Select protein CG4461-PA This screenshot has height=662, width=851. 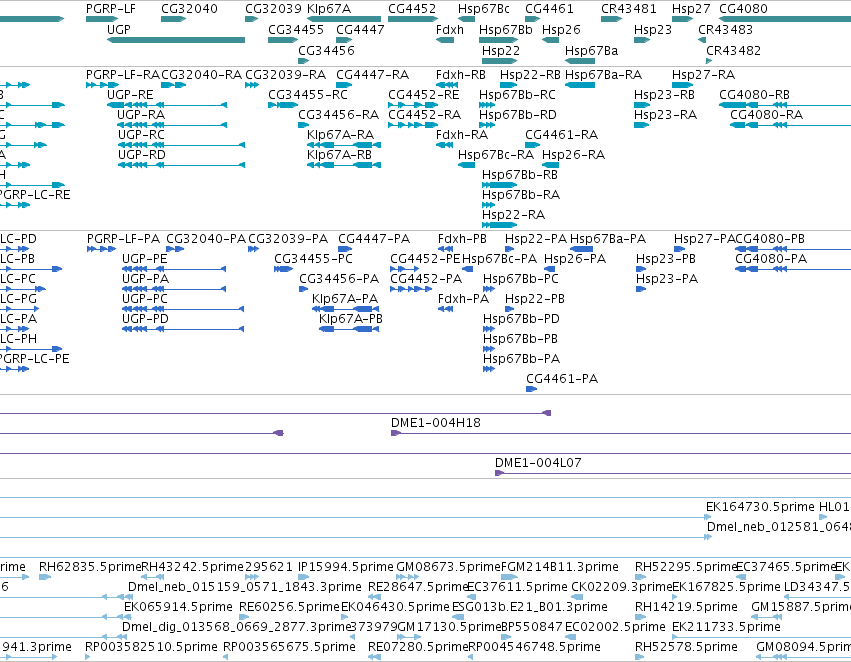tap(562, 379)
